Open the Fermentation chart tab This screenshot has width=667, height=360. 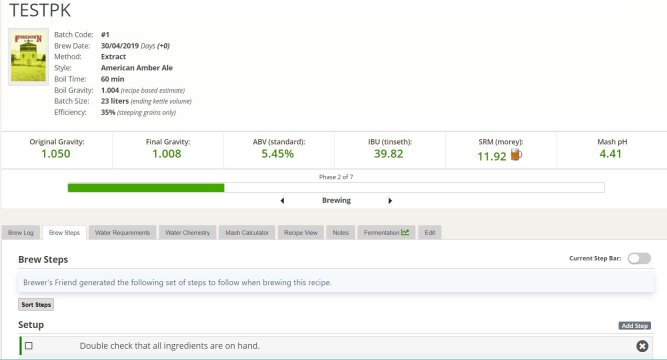point(386,232)
